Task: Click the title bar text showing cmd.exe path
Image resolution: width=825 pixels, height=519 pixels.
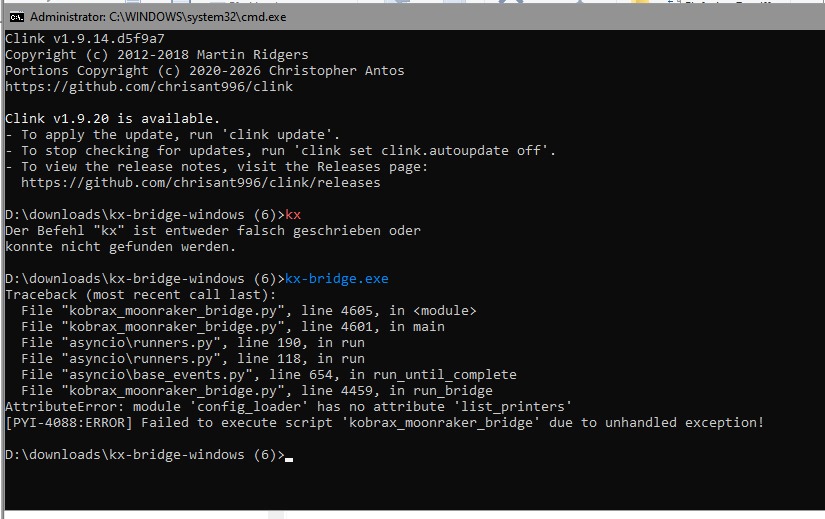Action: pos(158,17)
